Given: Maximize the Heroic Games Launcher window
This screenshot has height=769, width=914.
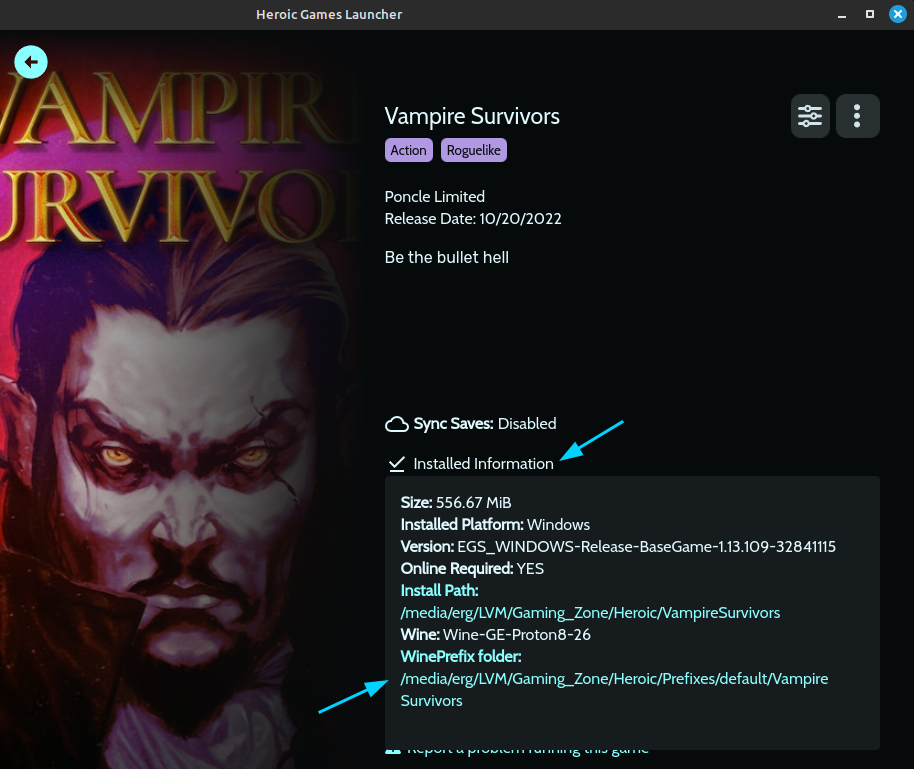Looking at the screenshot, I should pyautogui.click(x=870, y=15).
